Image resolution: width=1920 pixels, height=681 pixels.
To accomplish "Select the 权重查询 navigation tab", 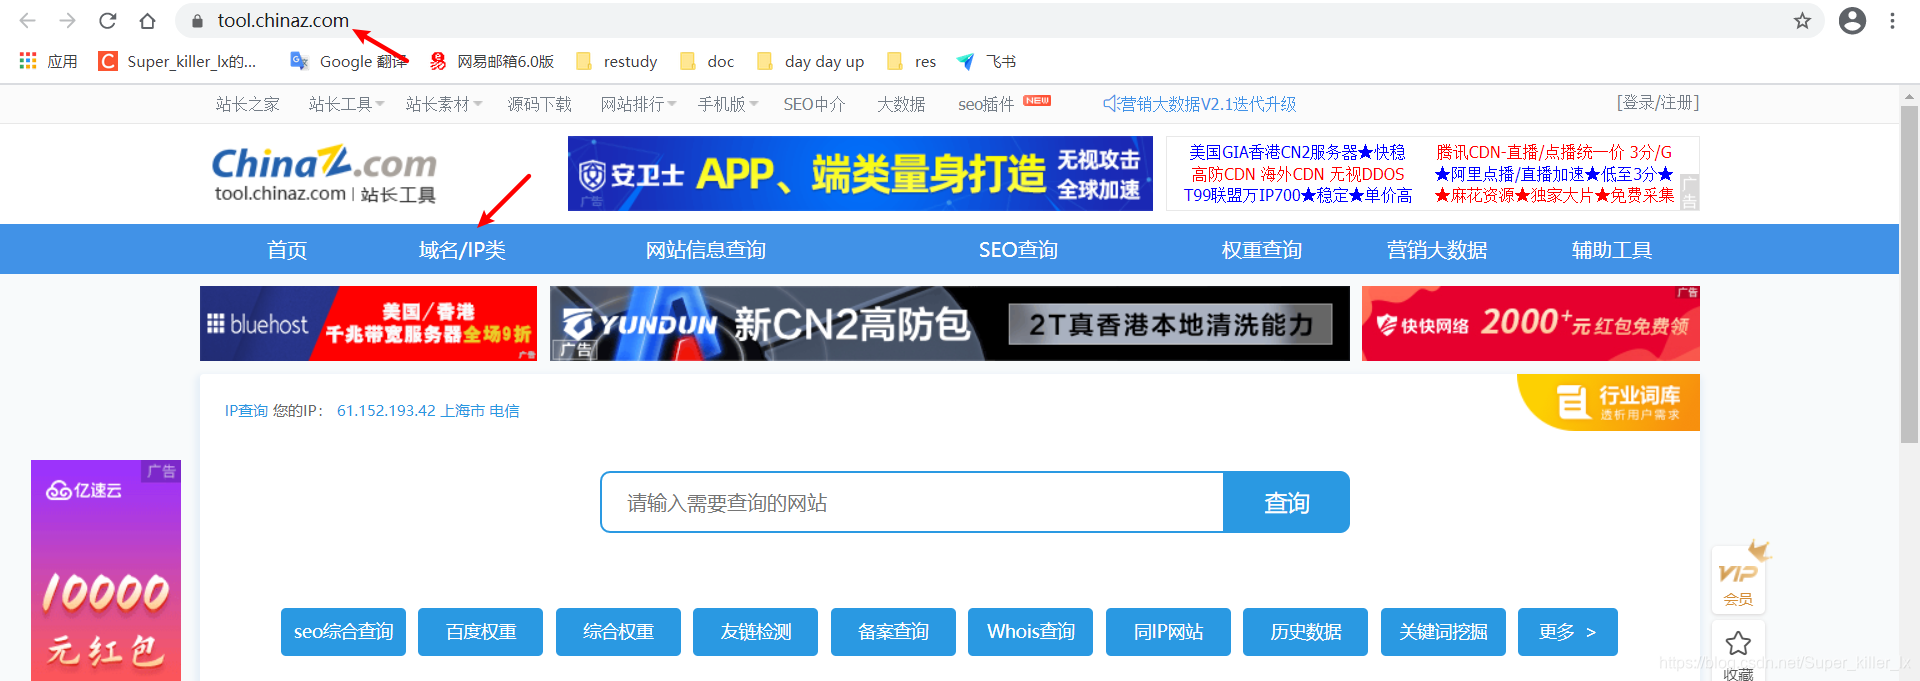I will point(1261,249).
